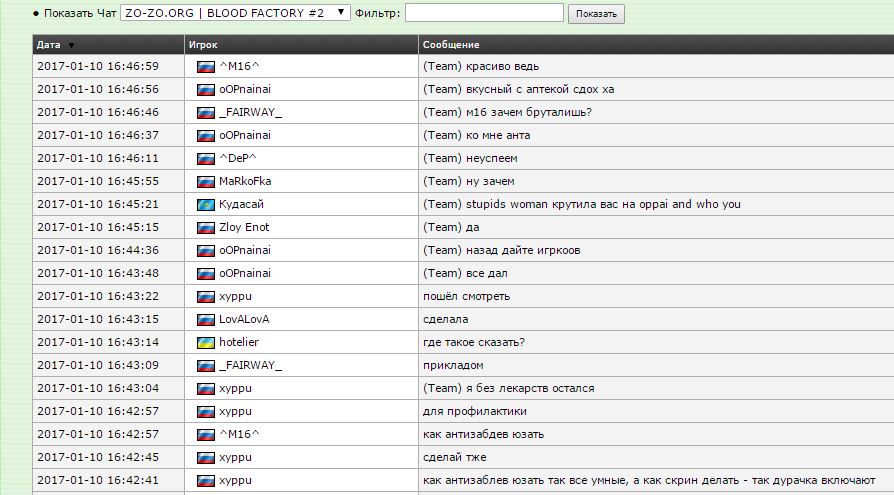
Task: Select player name hotelier
Action: click(x=241, y=342)
